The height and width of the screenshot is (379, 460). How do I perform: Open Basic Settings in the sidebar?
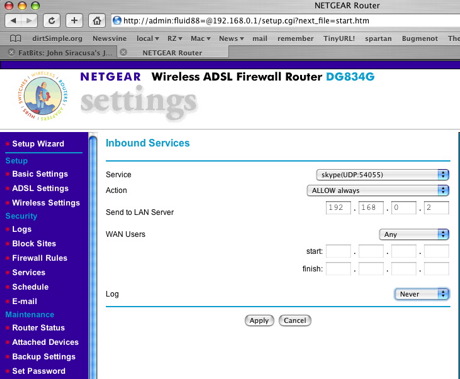point(40,174)
